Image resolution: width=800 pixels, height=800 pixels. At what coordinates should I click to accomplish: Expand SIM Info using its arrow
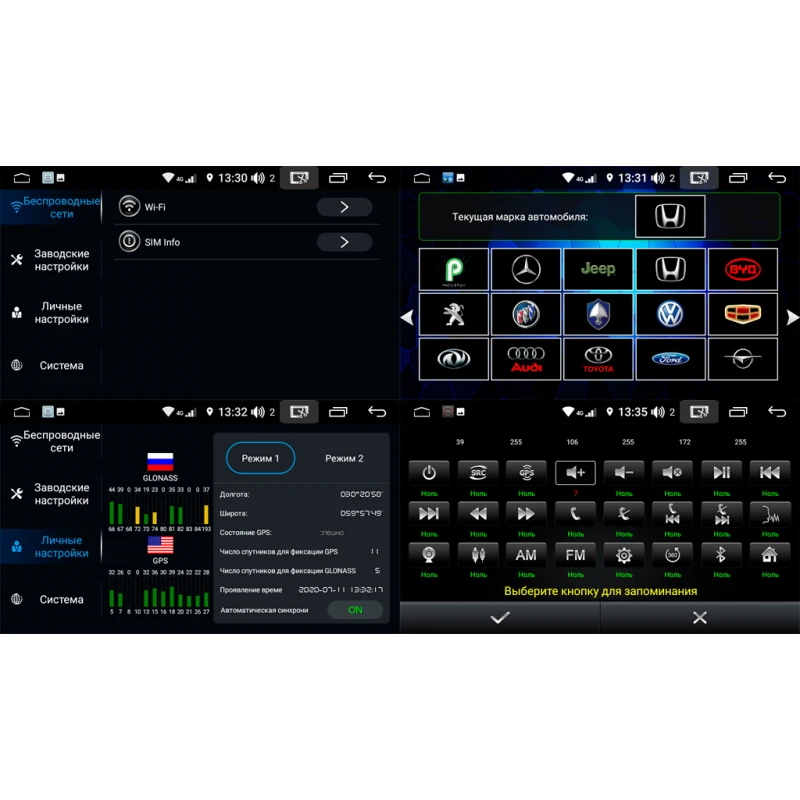[344, 242]
